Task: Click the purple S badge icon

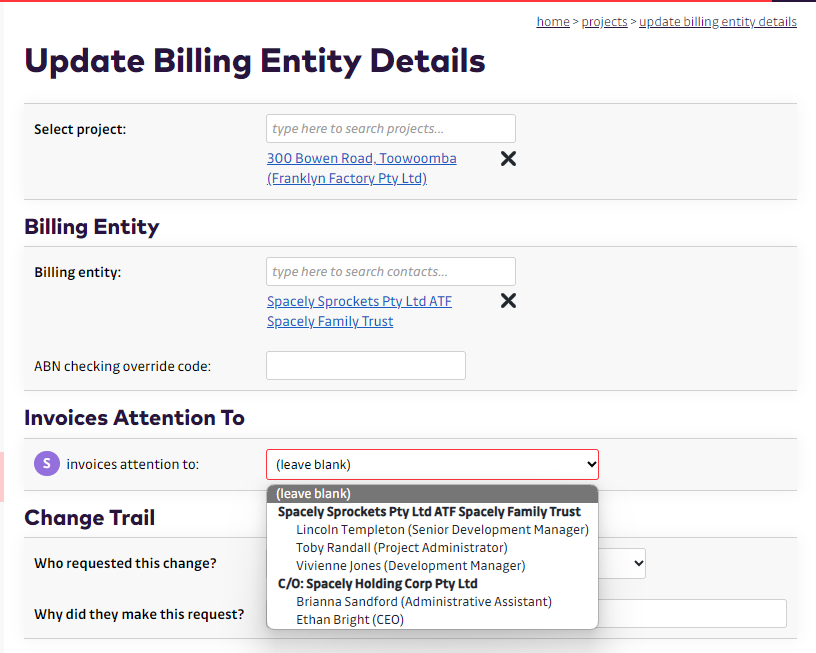Action: click(x=46, y=464)
